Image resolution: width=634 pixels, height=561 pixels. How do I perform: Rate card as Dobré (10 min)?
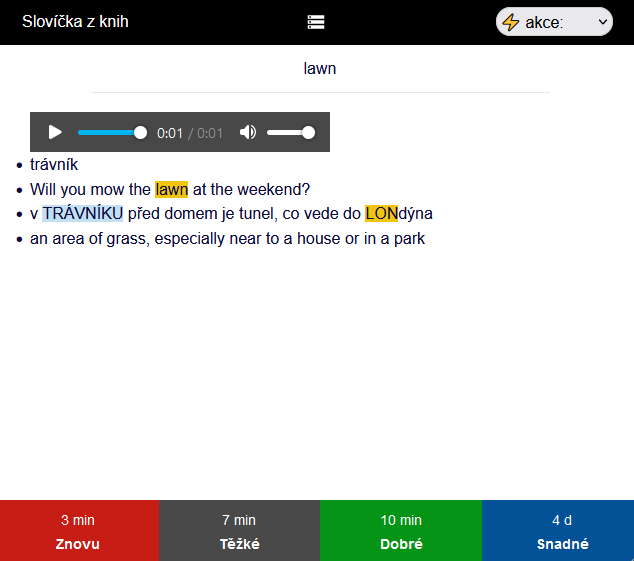click(x=401, y=531)
